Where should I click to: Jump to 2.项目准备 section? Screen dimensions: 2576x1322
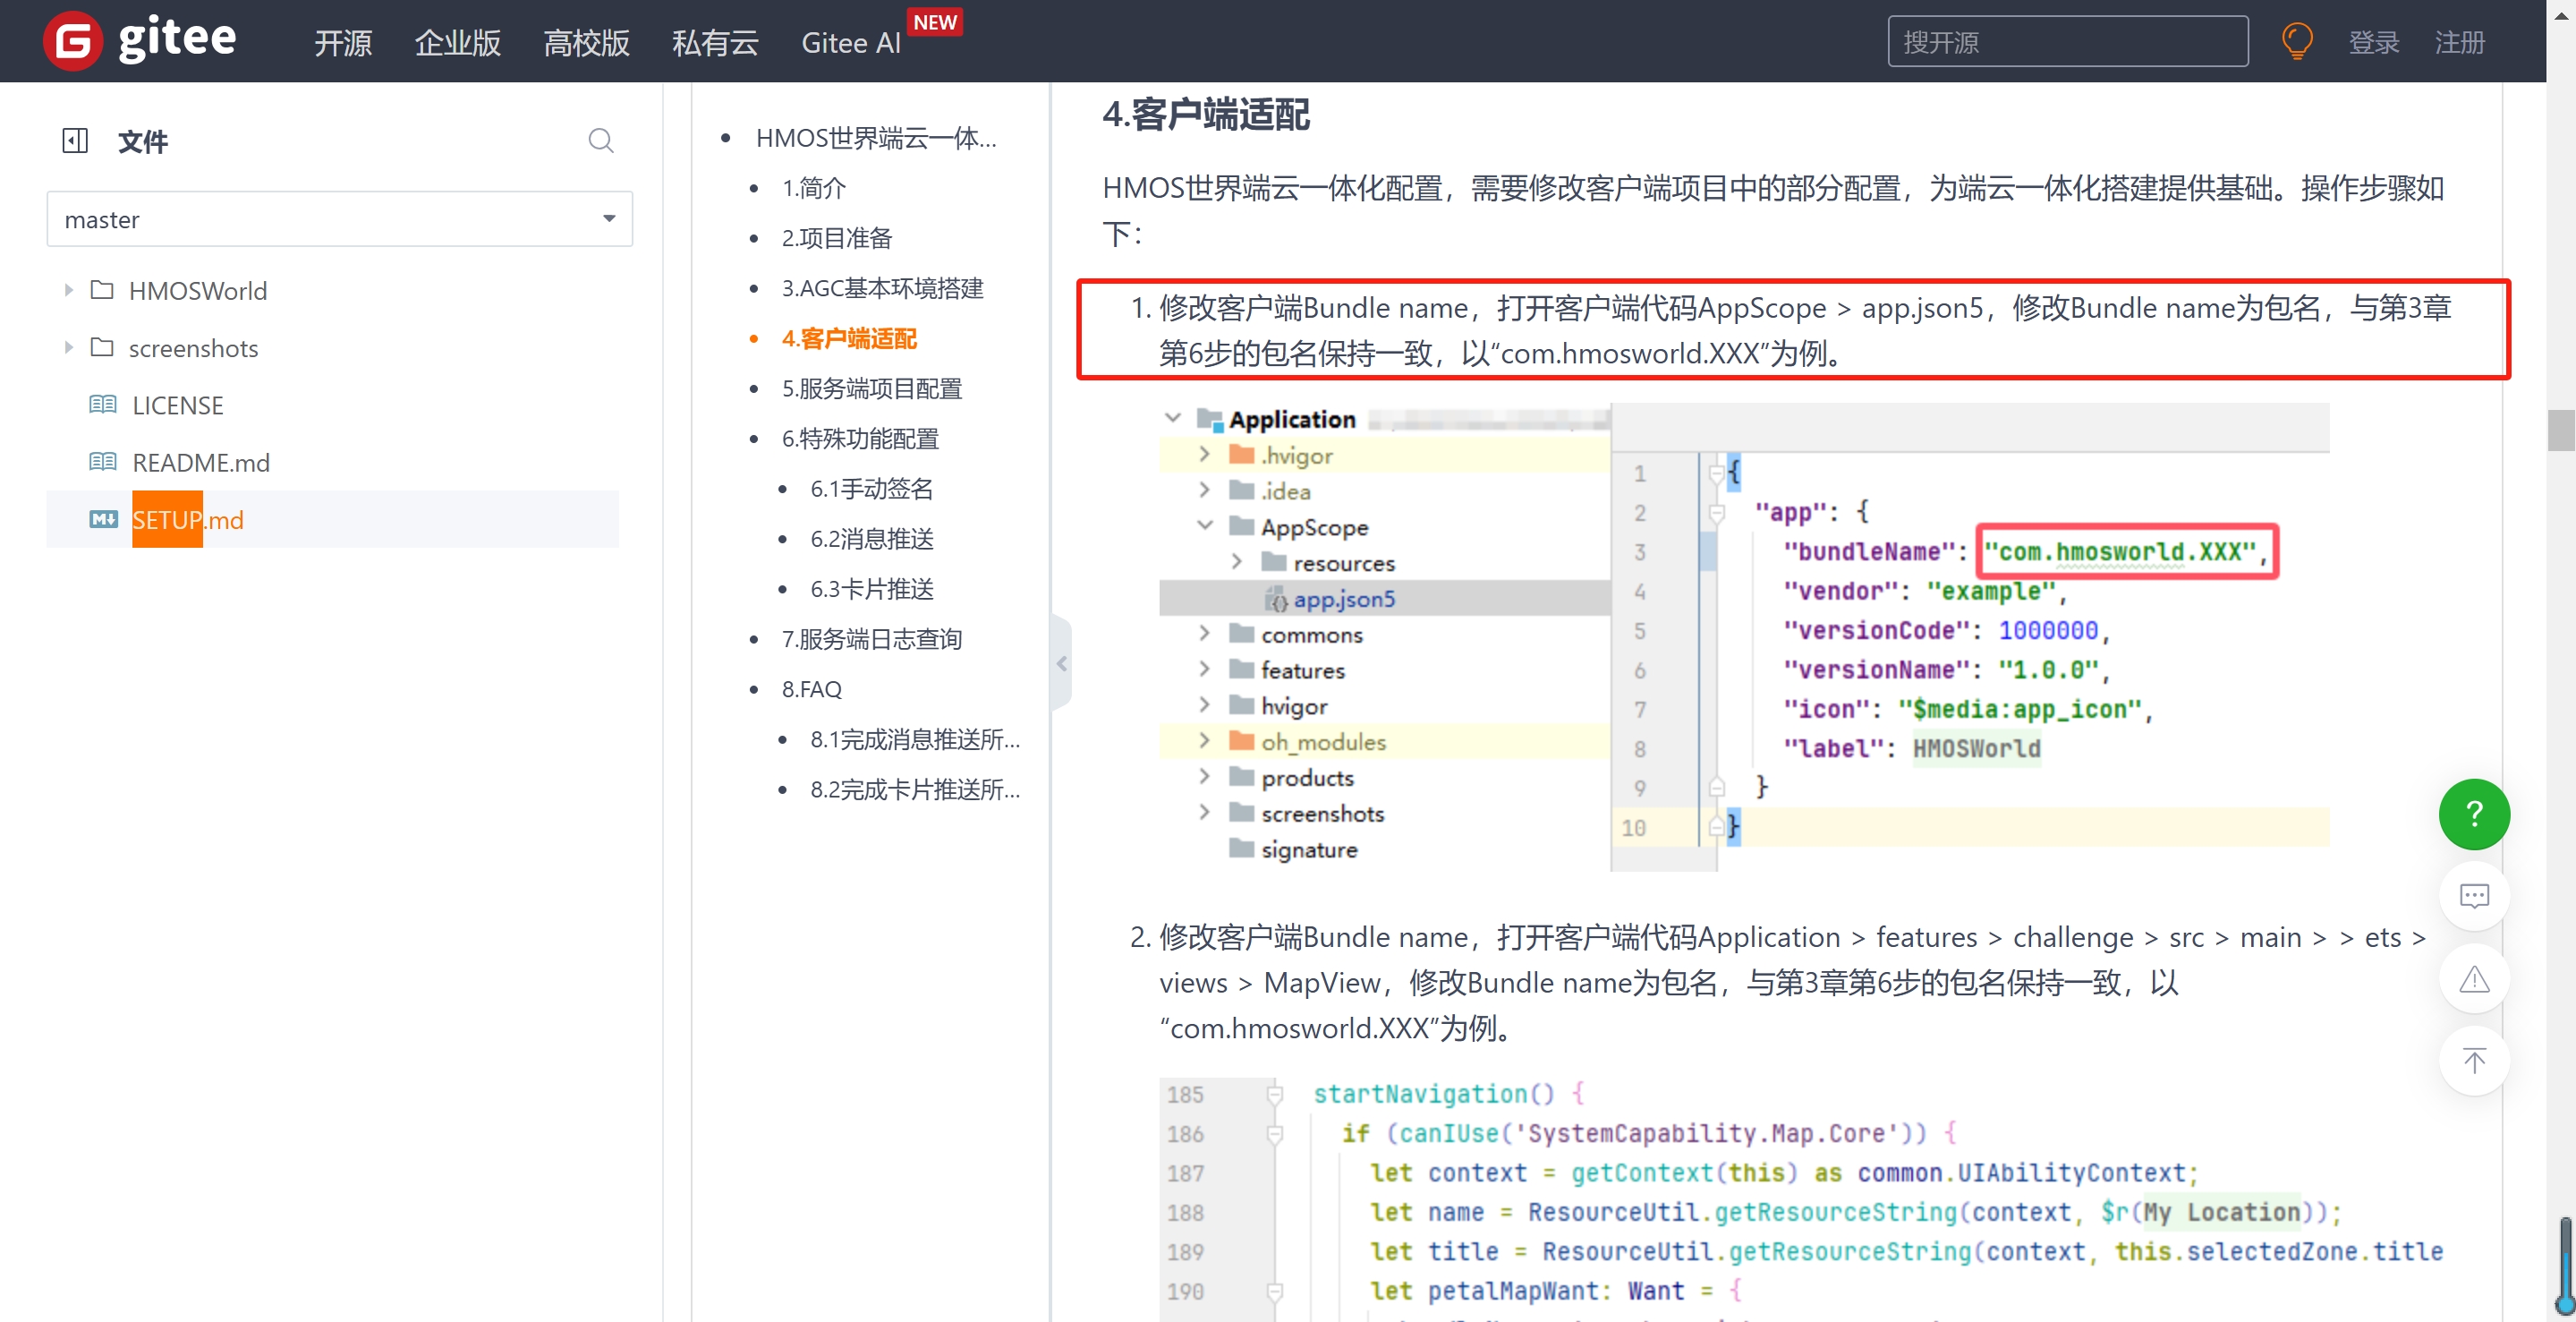pyautogui.click(x=837, y=238)
